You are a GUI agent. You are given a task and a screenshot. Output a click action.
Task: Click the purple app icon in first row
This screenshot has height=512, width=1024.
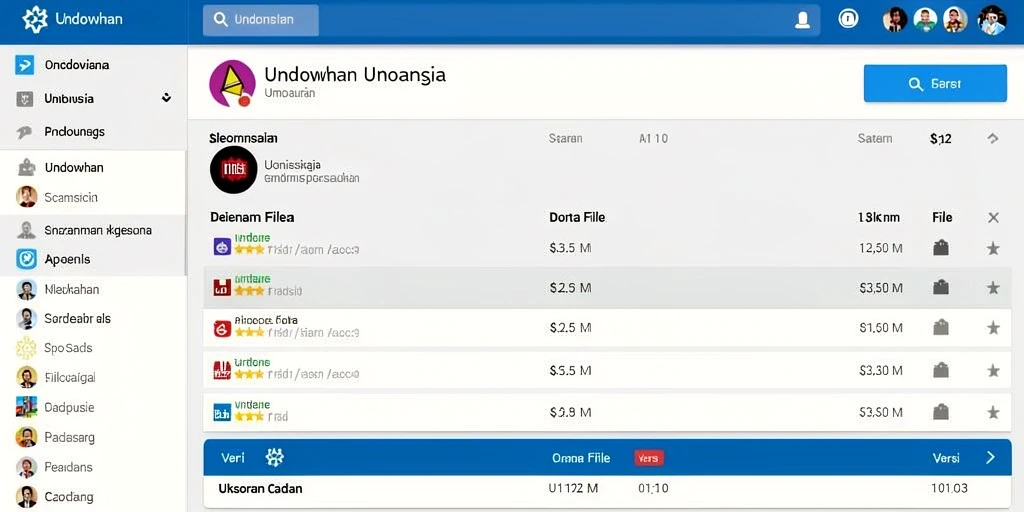pyautogui.click(x=222, y=246)
